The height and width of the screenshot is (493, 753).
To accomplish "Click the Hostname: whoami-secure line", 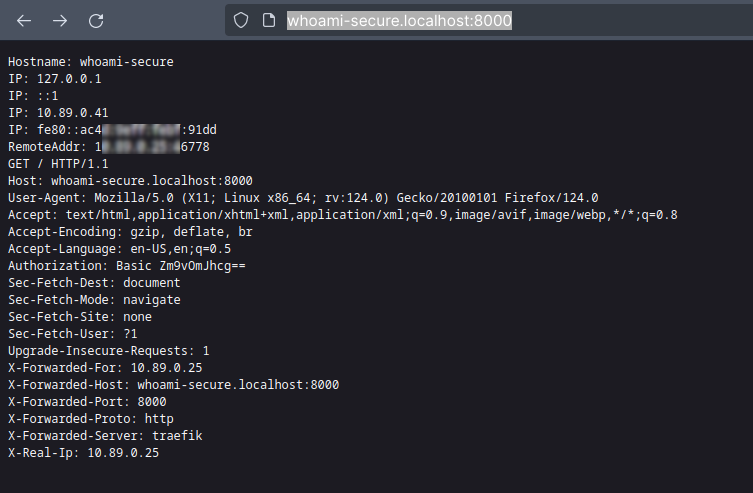I will (x=91, y=62).
